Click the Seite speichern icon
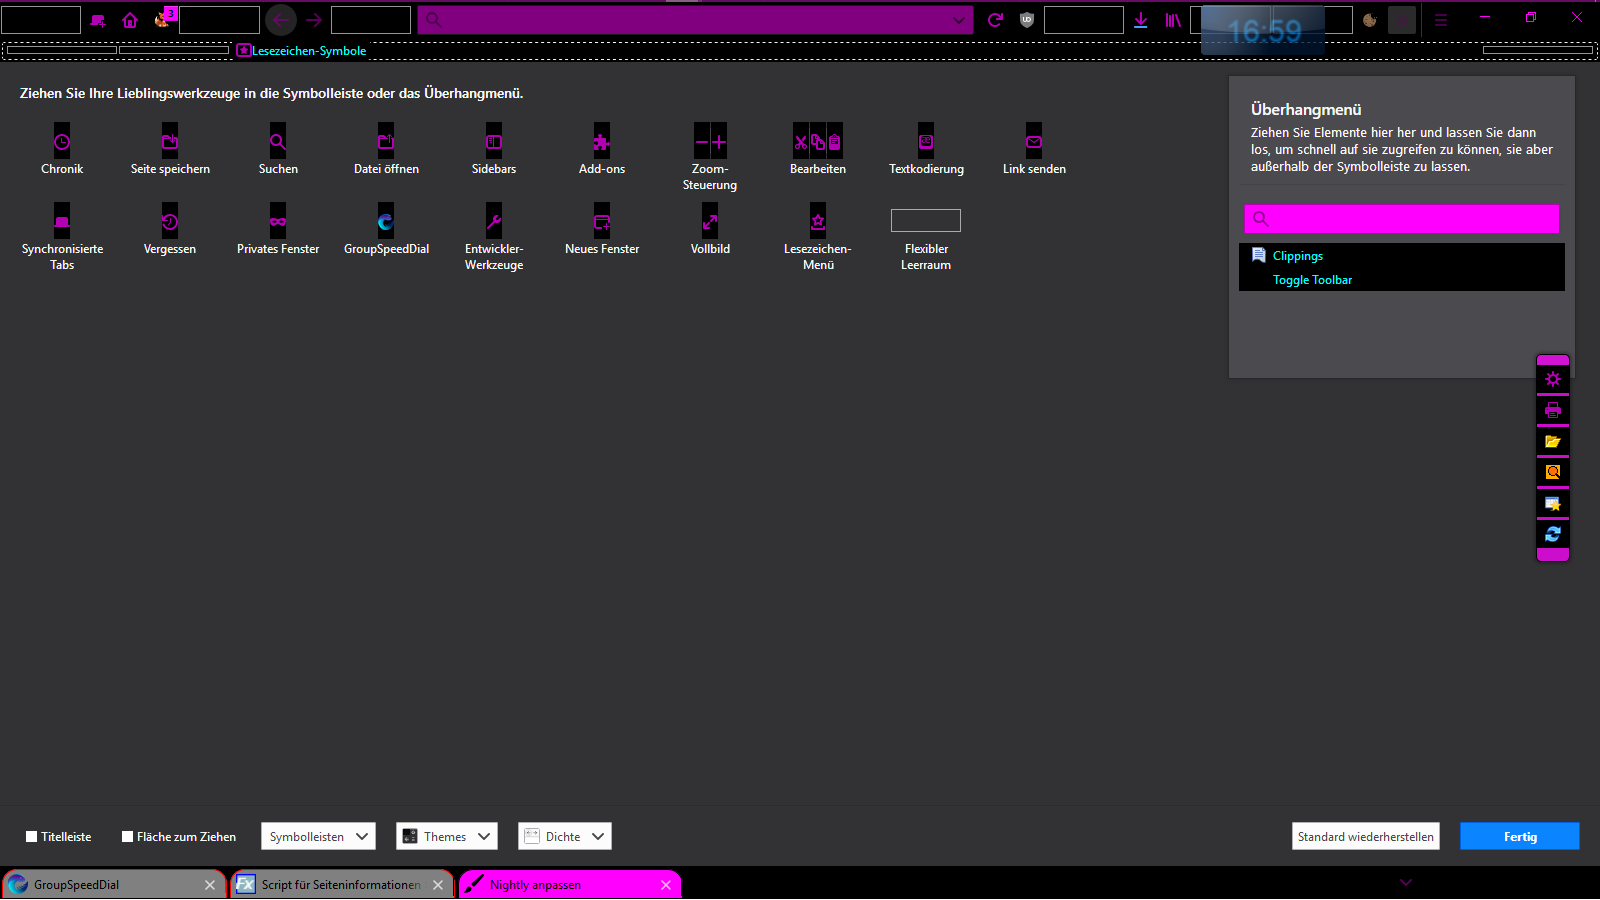1600x900 pixels. pyautogui.click(x=170, y=142)
